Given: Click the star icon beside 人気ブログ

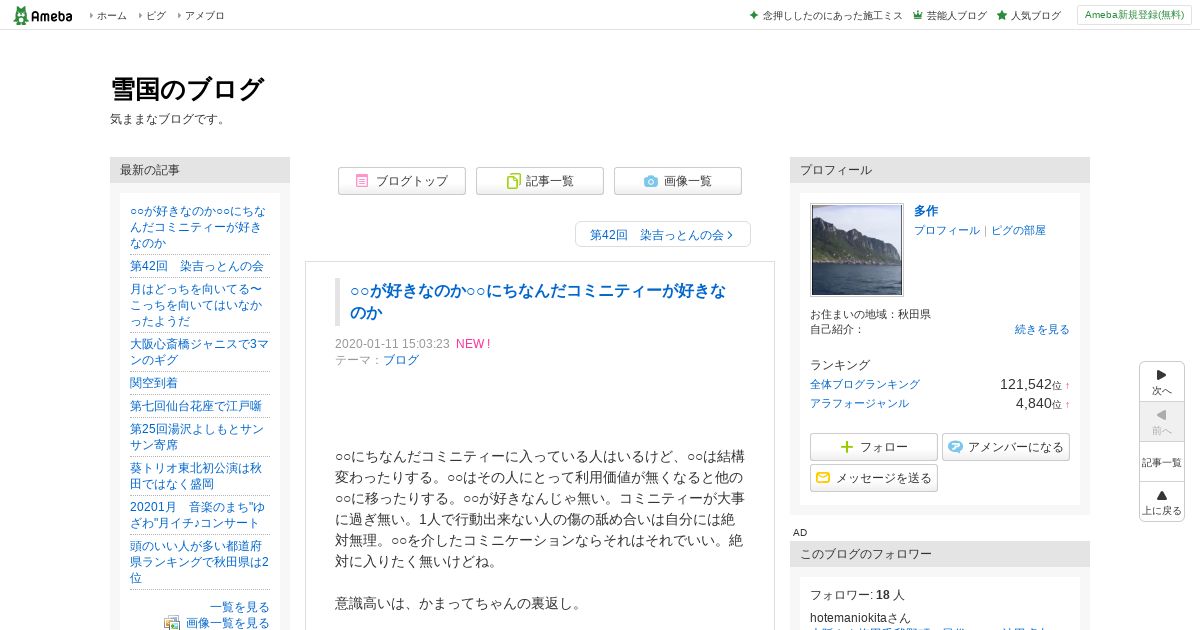Looking at the screenshot, I should point(1001,16).
